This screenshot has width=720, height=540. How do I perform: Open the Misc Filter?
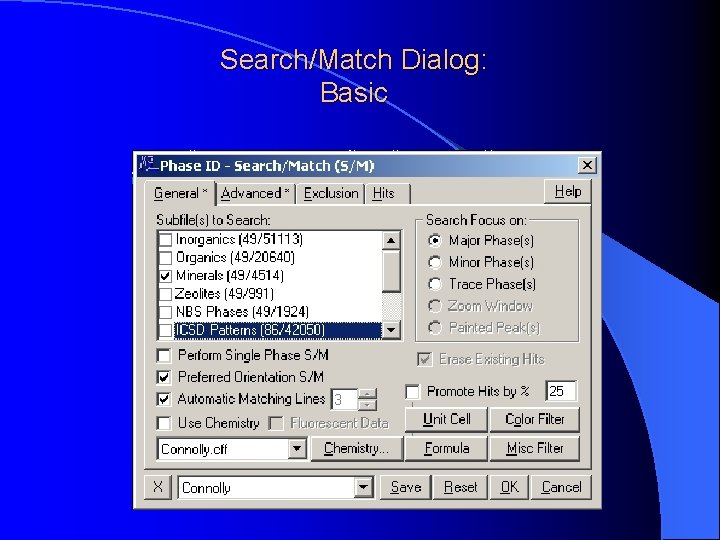coord(534,449)
